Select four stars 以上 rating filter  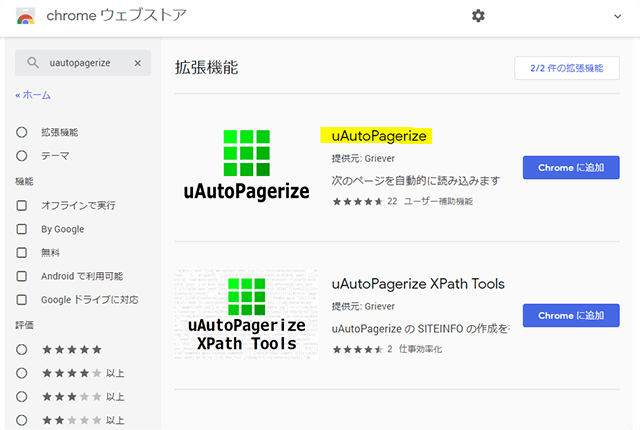[x=22, y=373]
